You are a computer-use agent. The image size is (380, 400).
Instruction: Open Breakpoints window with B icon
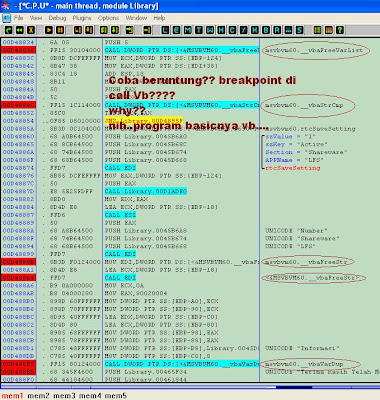[266, 30]
